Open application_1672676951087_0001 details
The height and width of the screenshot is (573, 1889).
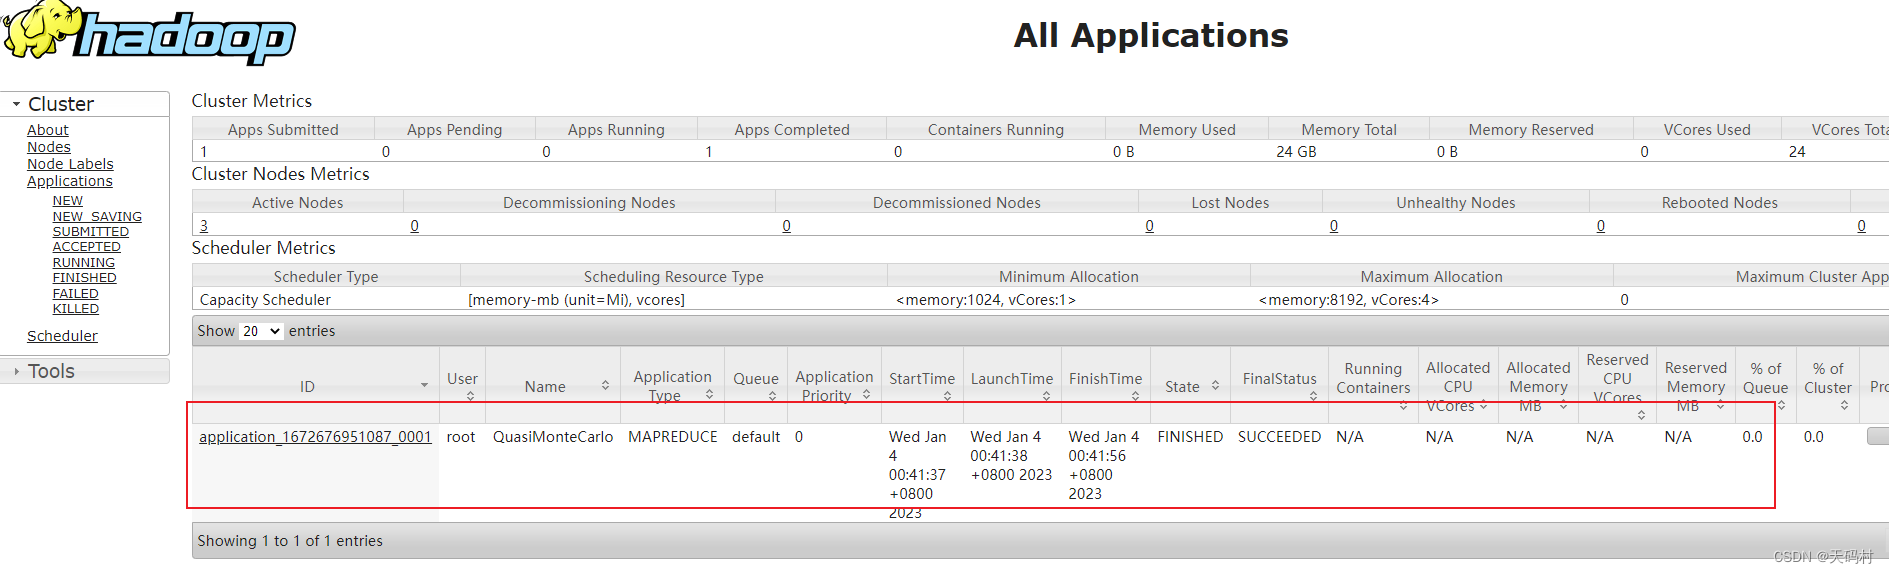pos(315,437)
